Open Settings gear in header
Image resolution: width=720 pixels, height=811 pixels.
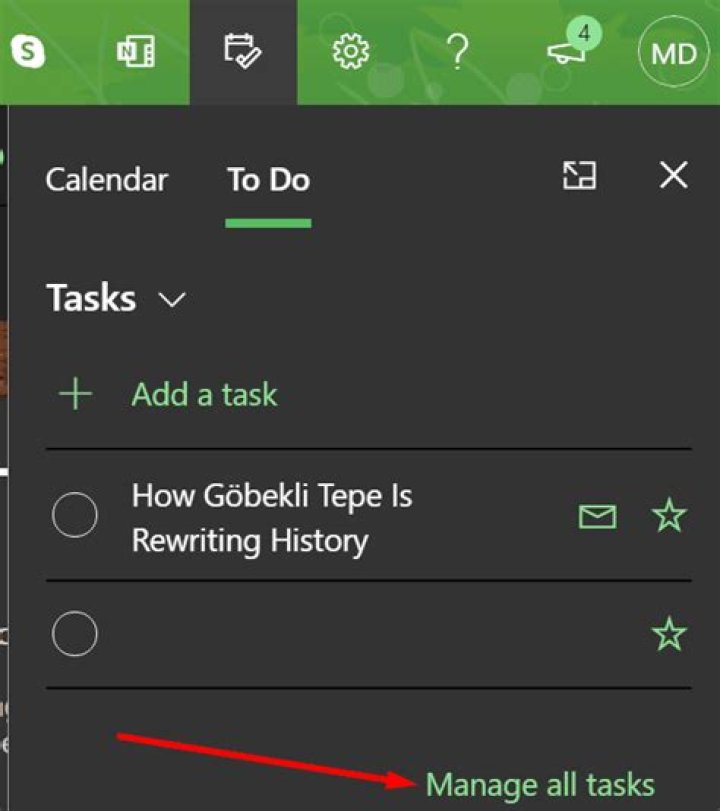click(351, 51)
